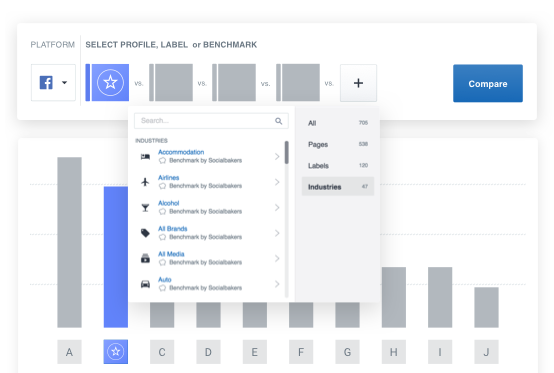The image size is (554, 373).
Task: Expand the Airlines row chevron
Action: (x=277, y=182)
